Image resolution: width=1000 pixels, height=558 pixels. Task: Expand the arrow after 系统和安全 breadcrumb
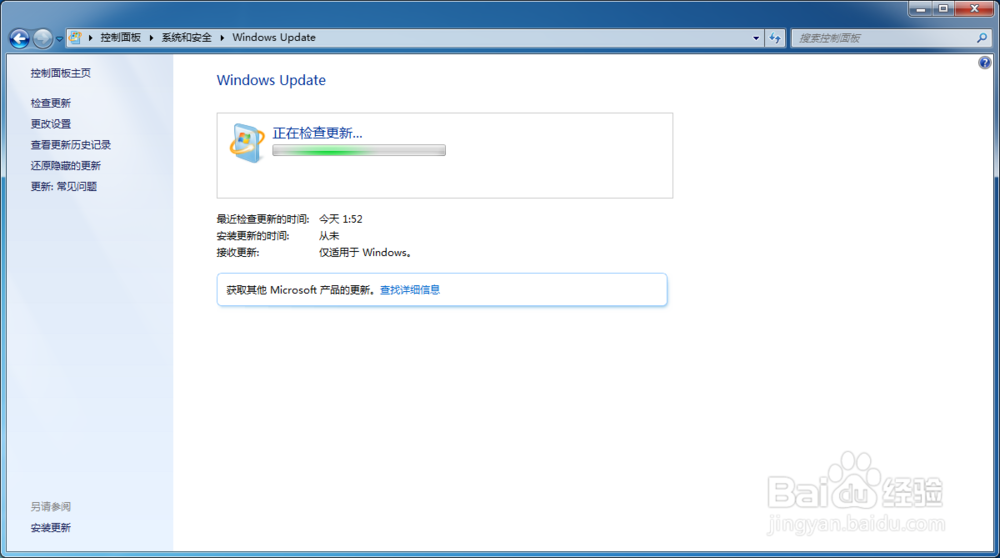222,38
